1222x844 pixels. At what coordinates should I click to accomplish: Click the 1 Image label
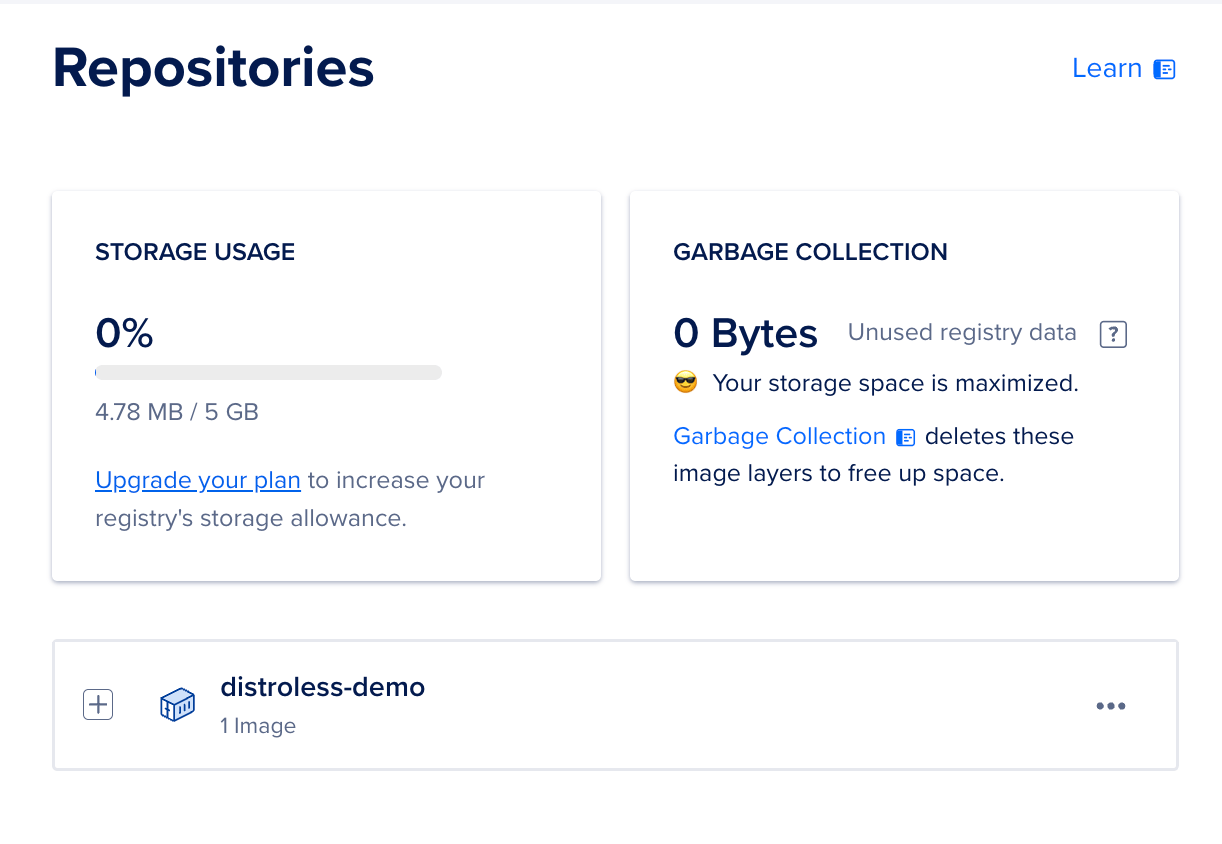(258, 726)
